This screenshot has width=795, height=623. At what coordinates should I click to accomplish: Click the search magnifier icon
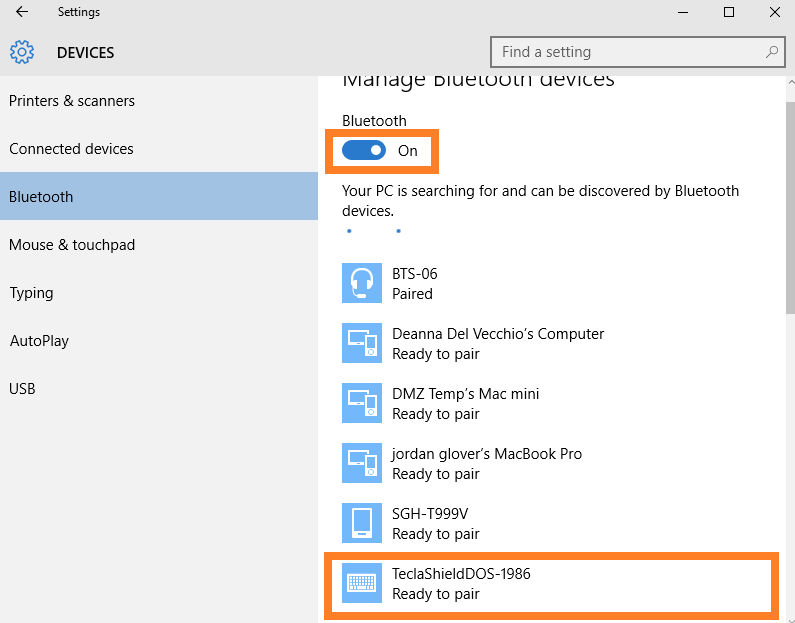point(771,52)
